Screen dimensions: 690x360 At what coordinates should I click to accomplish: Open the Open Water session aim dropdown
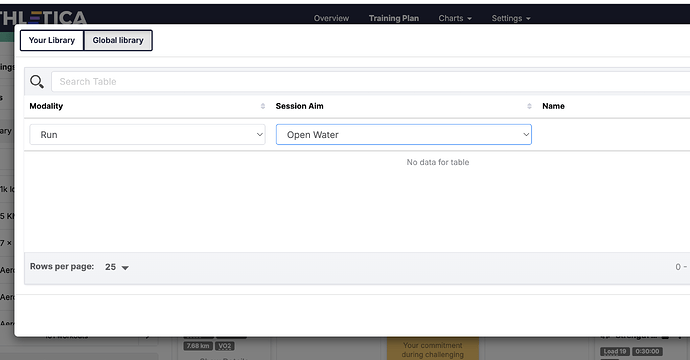[x=404, y=135]
